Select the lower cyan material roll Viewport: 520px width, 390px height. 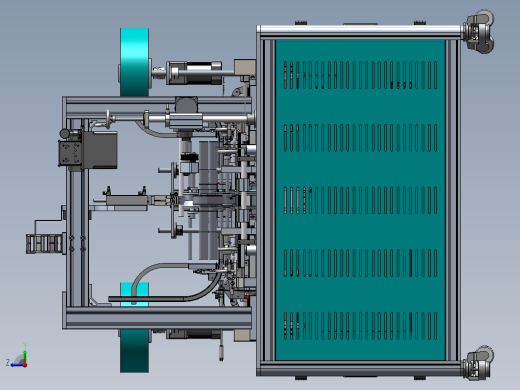pyautogui.click(x=134, y=350)
